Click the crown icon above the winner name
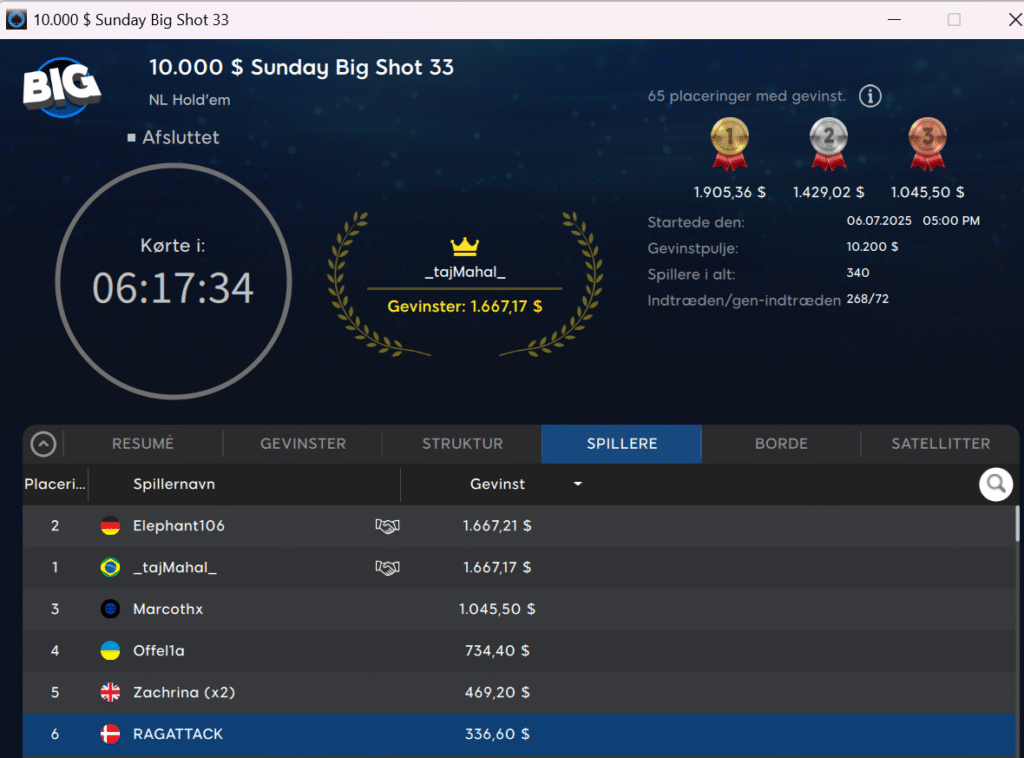This screenshot has width=1024, height=758. (x=465, y=246)
